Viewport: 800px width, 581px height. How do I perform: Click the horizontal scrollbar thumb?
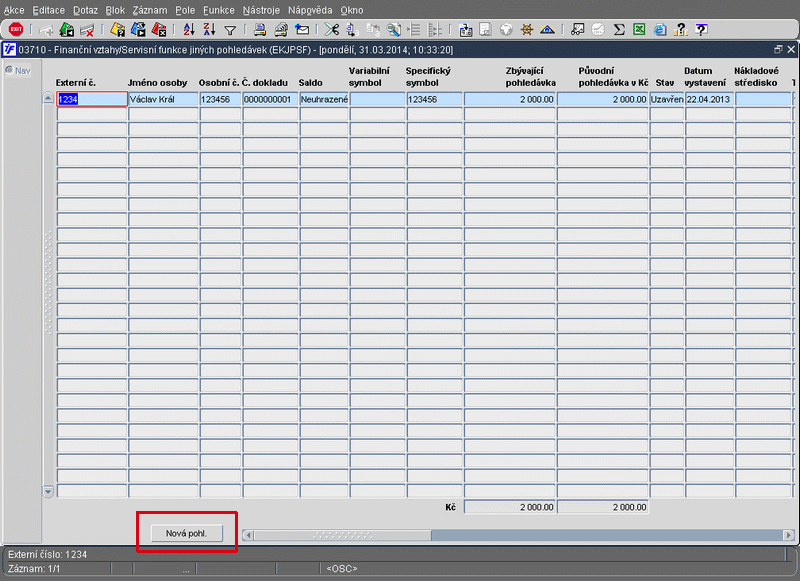point(343,535)
